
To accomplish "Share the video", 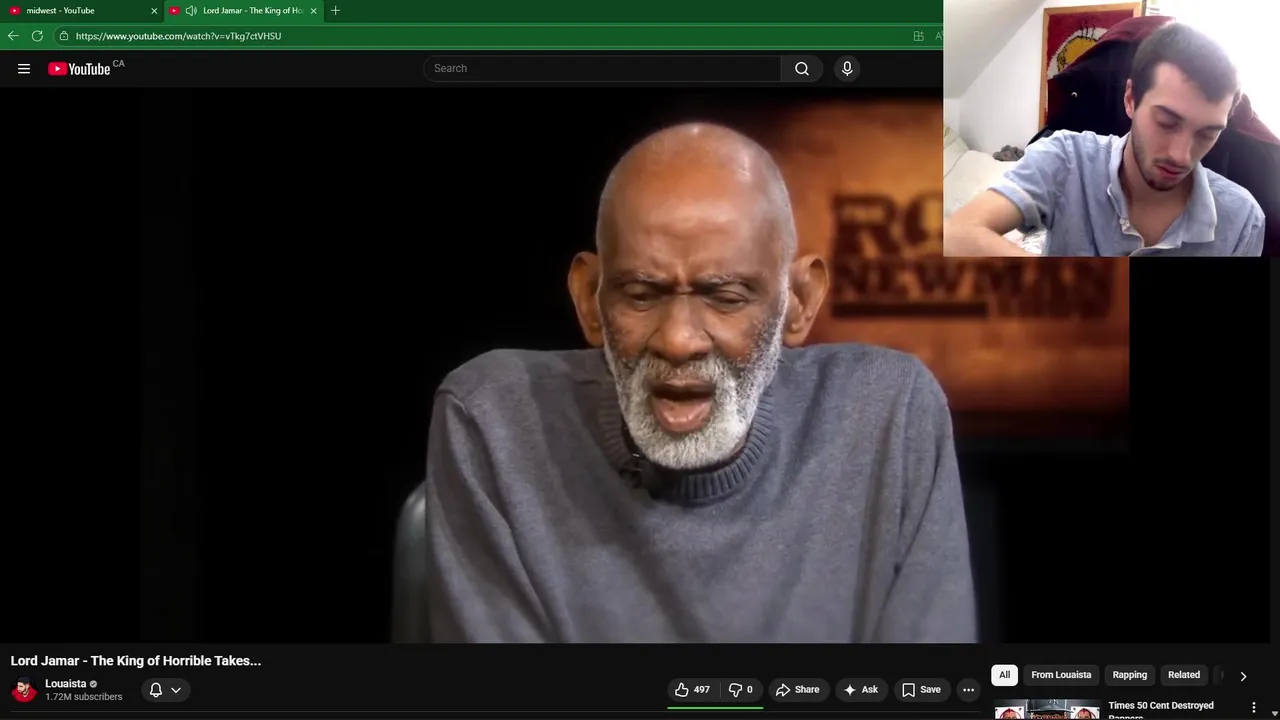I will [797, 689].
